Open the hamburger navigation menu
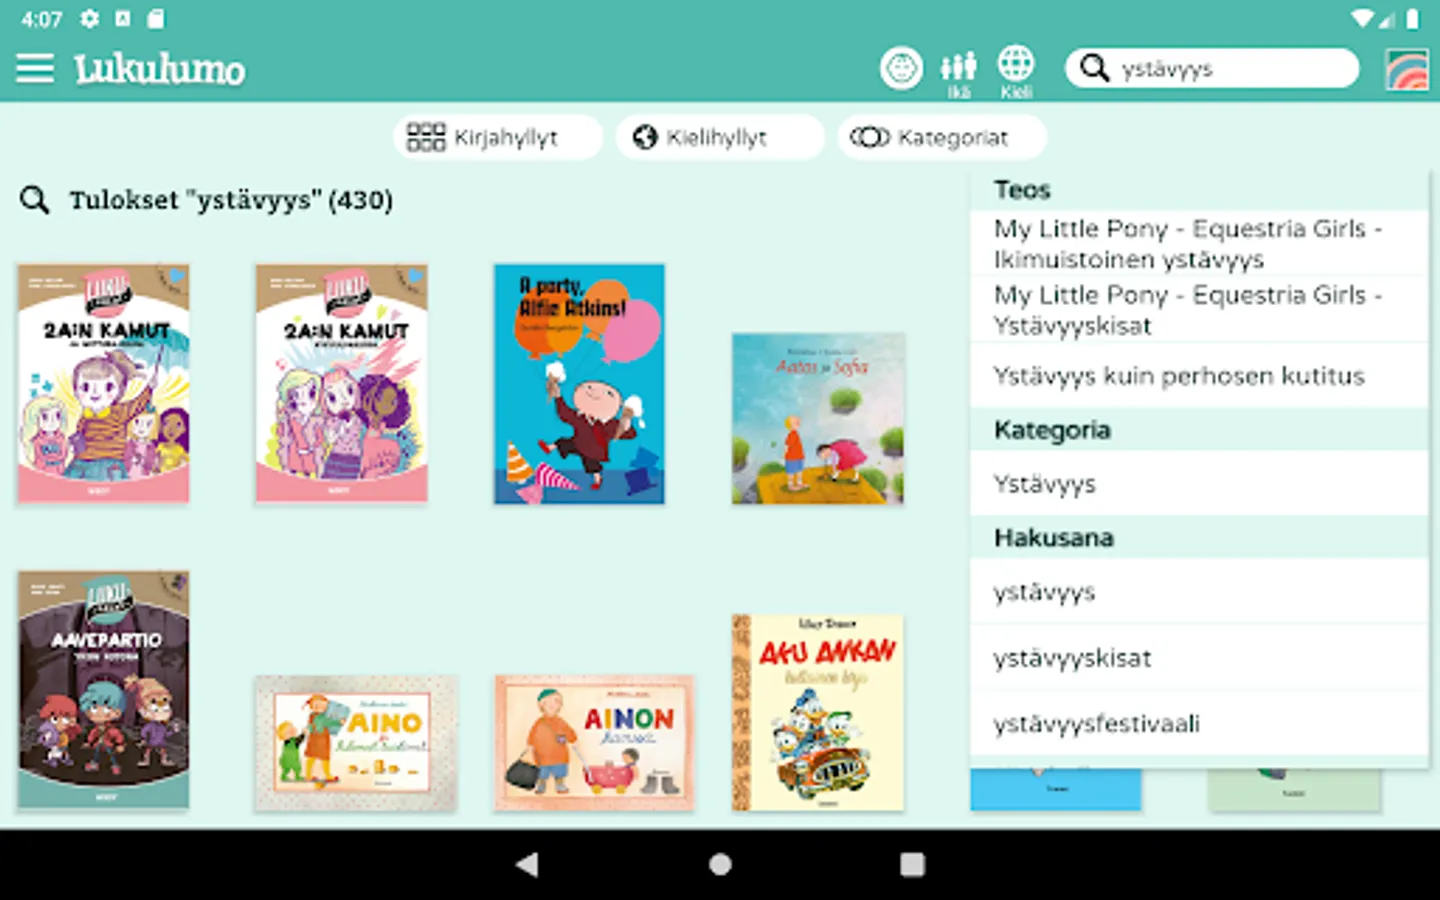This screenshot has height=900, width=1440. [x=35, y=68]
